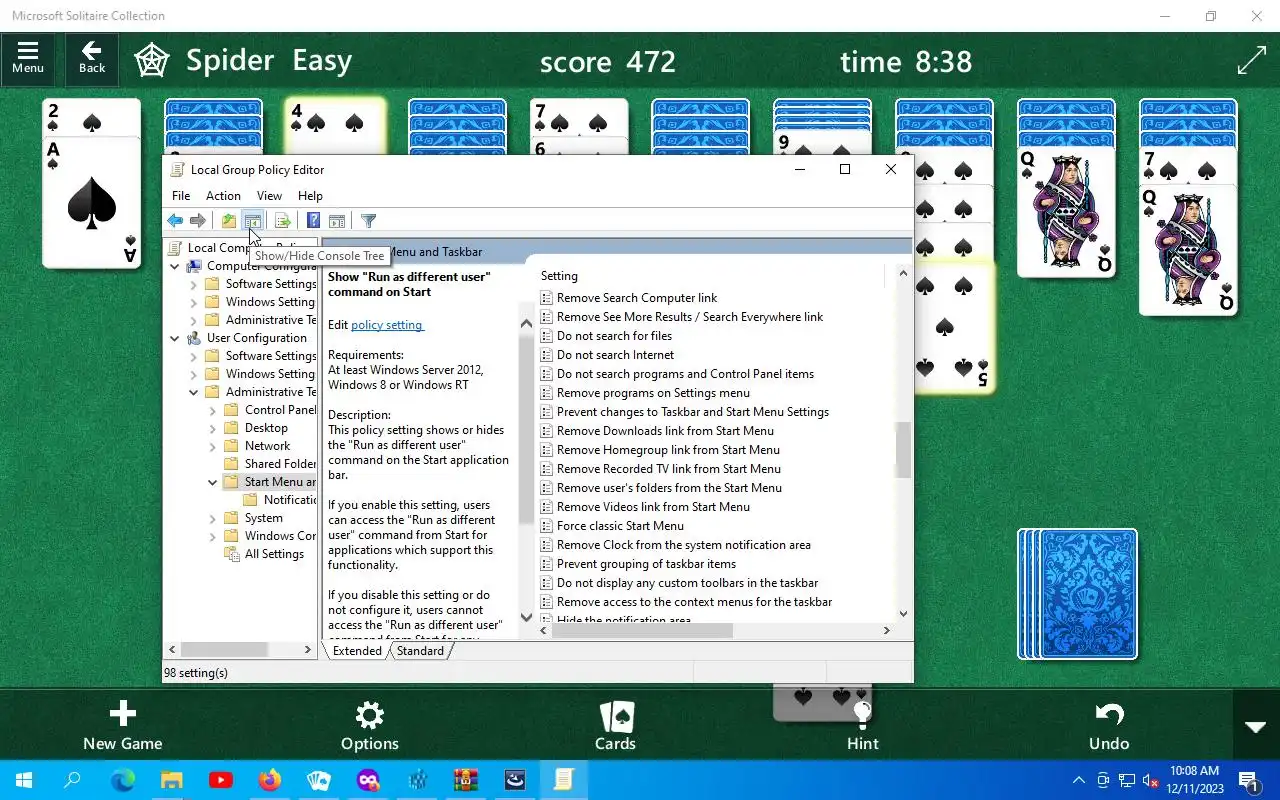Click the Export List toolbar icon
Image resolution: width=1280 pixels, height=800 pixels.
pyautogui.click(x=283, y=221)
